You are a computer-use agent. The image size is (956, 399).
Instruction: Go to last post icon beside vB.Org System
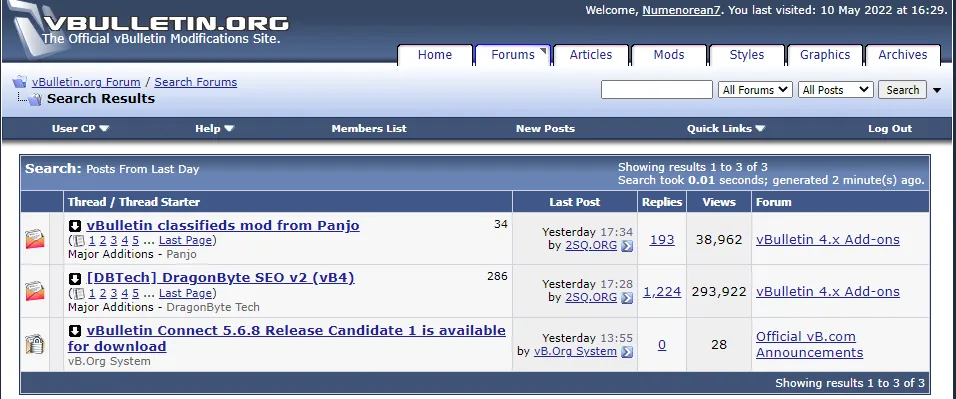627,352
